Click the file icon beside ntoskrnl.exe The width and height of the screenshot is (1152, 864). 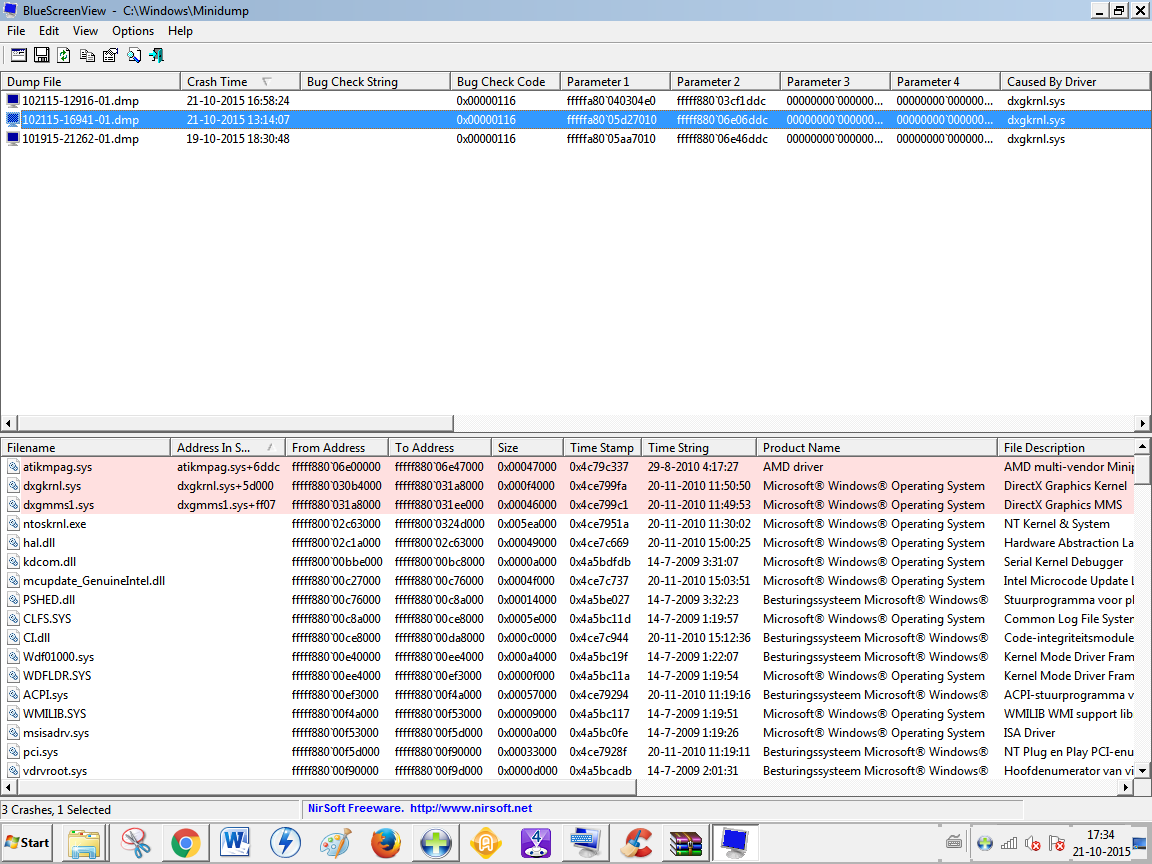[x=13, y=524]
